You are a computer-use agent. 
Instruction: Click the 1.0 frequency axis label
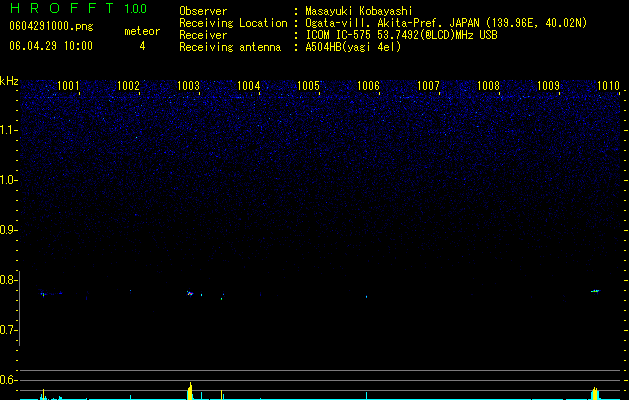[x=7, y=180]
